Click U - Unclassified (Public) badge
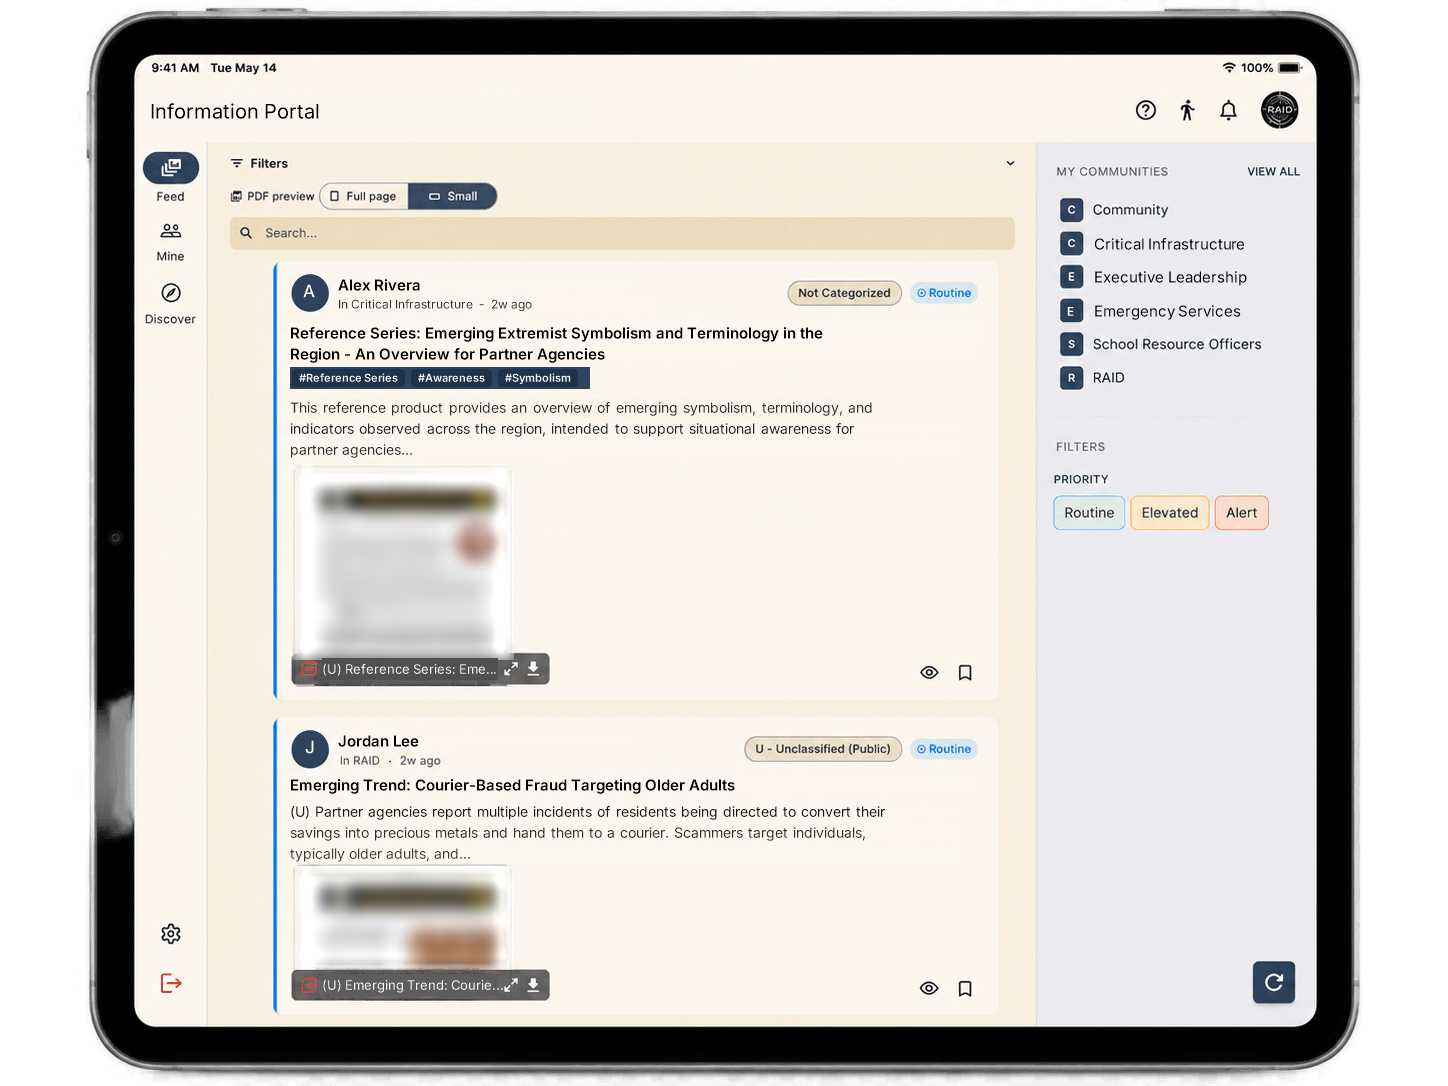 click(823, 749)
